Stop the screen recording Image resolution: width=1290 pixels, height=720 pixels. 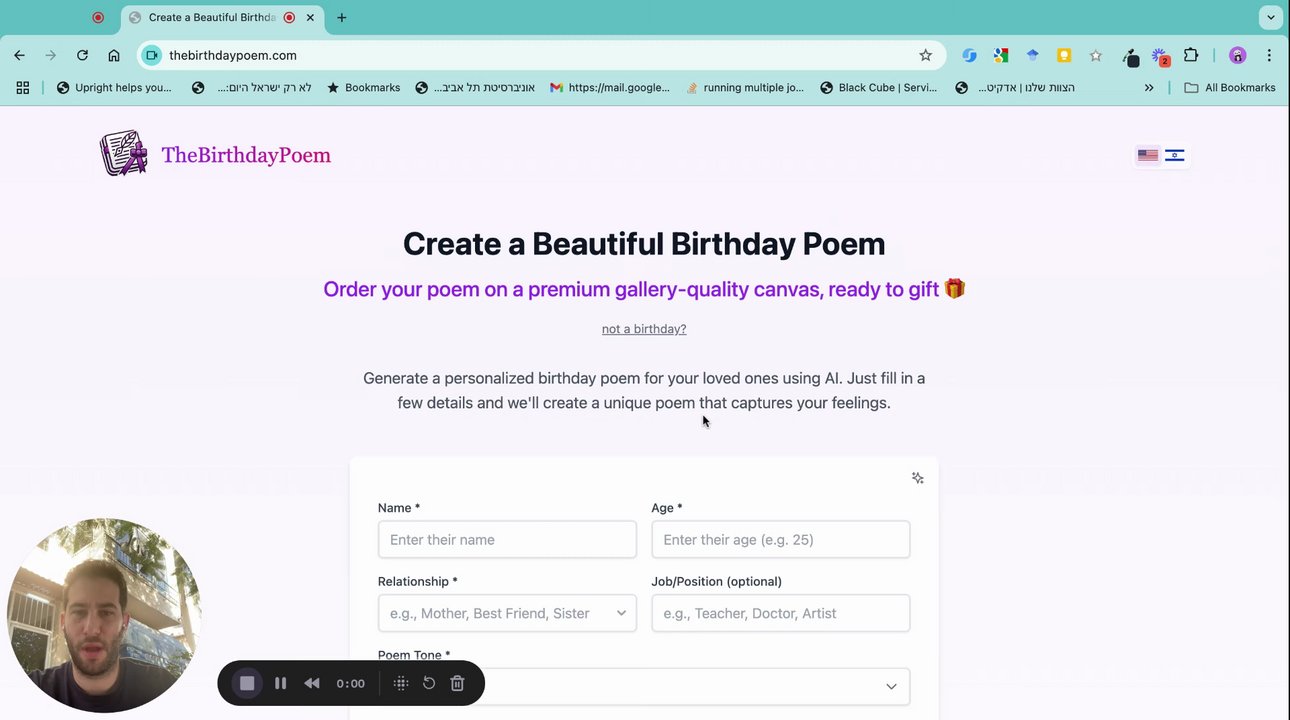click(x=247, y=684)
